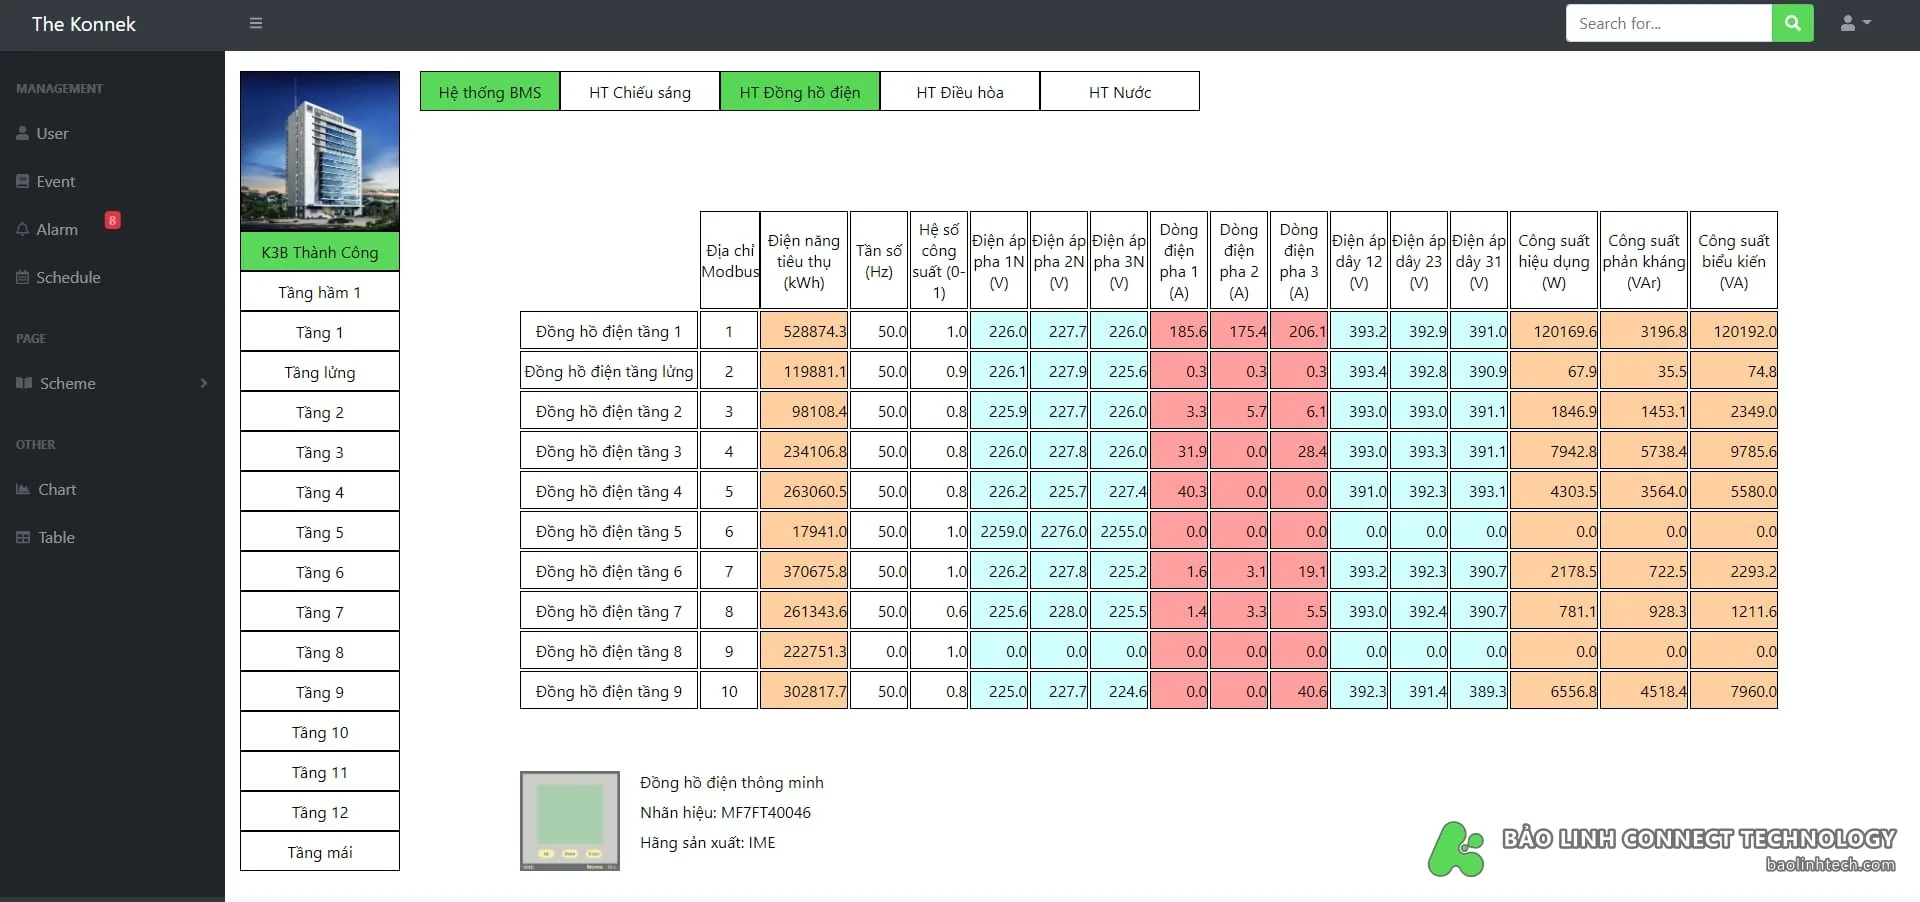Switch to HT Chiếu sáng tab
Viewport: 1920px width, 902px height.
tap(640, 91)
